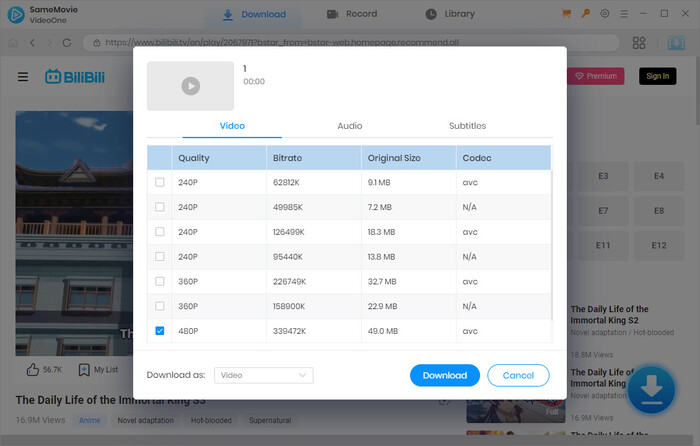Check the 240P 49985K row checkbox

tap(159, 207)
